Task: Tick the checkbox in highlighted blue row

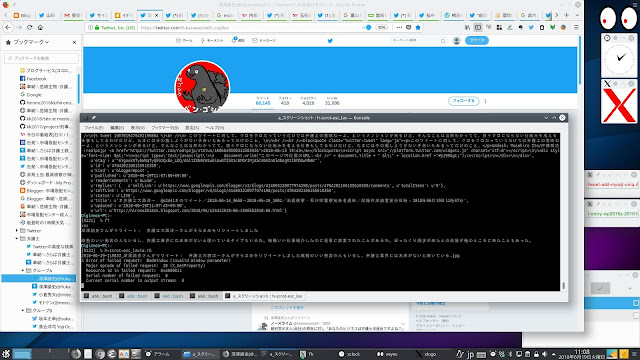Action: [x=636, y=303]
